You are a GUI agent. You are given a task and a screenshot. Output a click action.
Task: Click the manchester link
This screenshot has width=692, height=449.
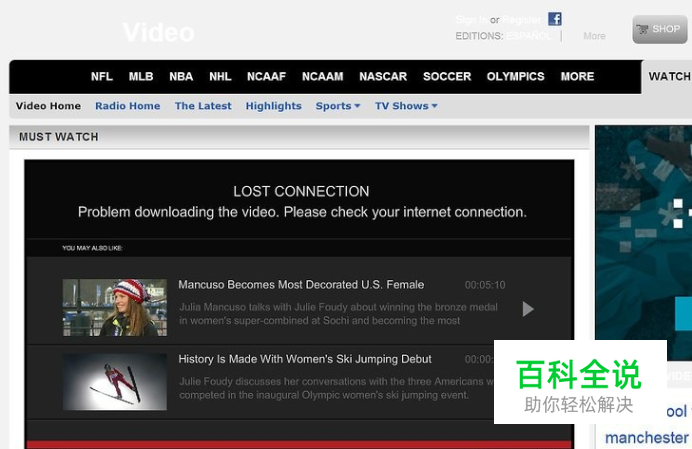click(x=647, y=438)
